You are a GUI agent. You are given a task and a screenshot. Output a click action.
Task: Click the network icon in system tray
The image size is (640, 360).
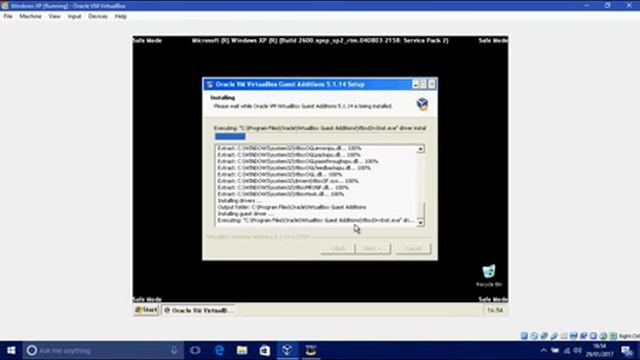[567, 350]
